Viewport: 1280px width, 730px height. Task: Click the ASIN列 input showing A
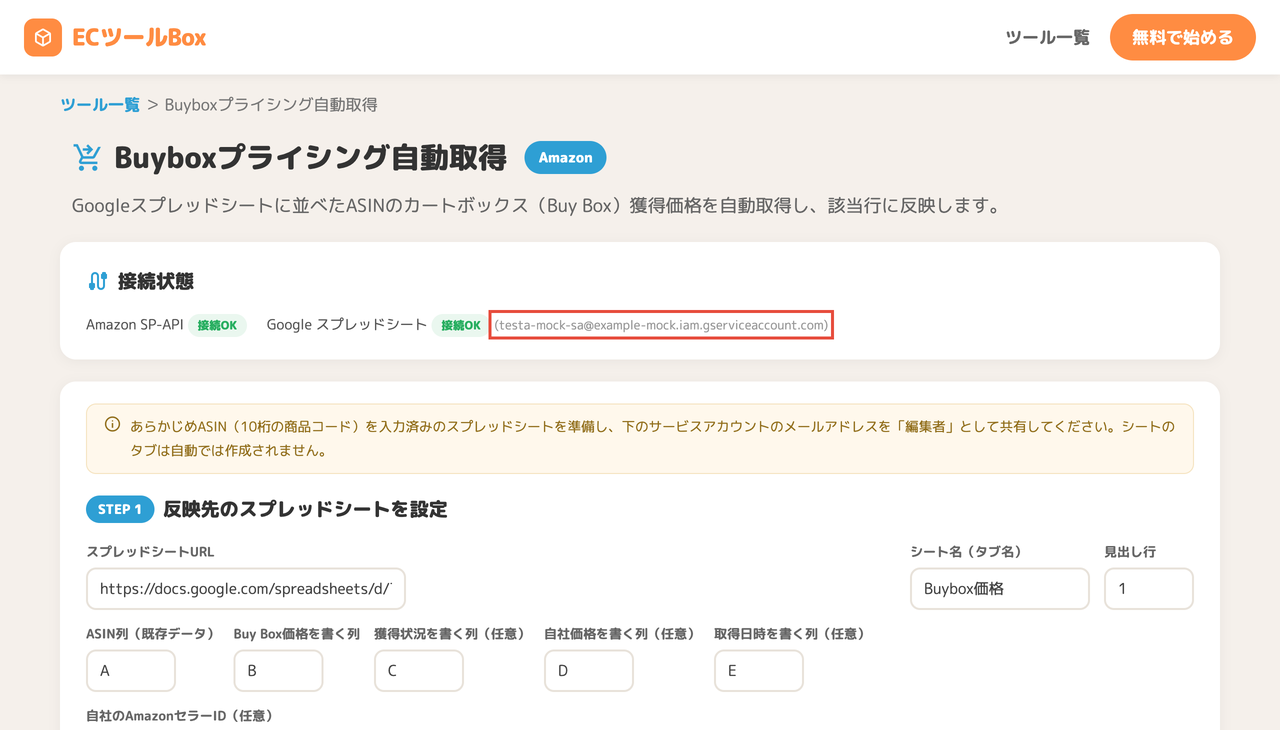[131, 671]
